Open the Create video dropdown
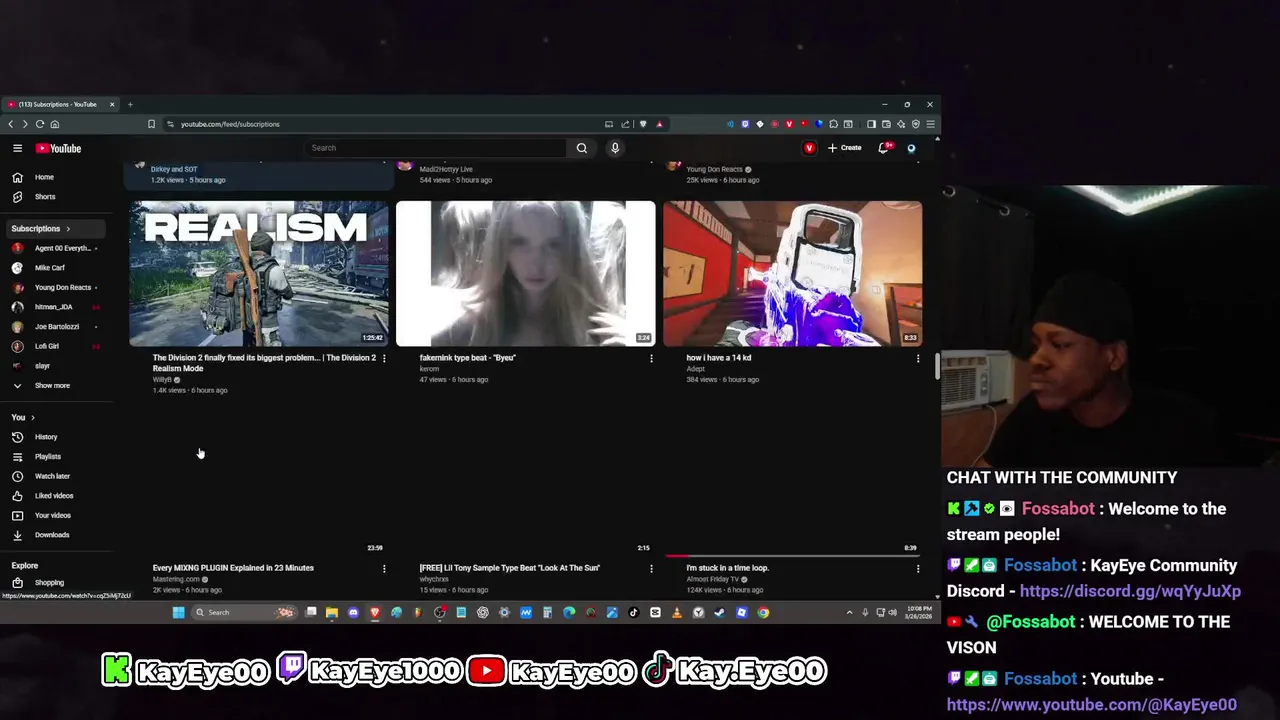Image resolution: width=1280 pixels, height=720 pixels. (x=845, y=148)
